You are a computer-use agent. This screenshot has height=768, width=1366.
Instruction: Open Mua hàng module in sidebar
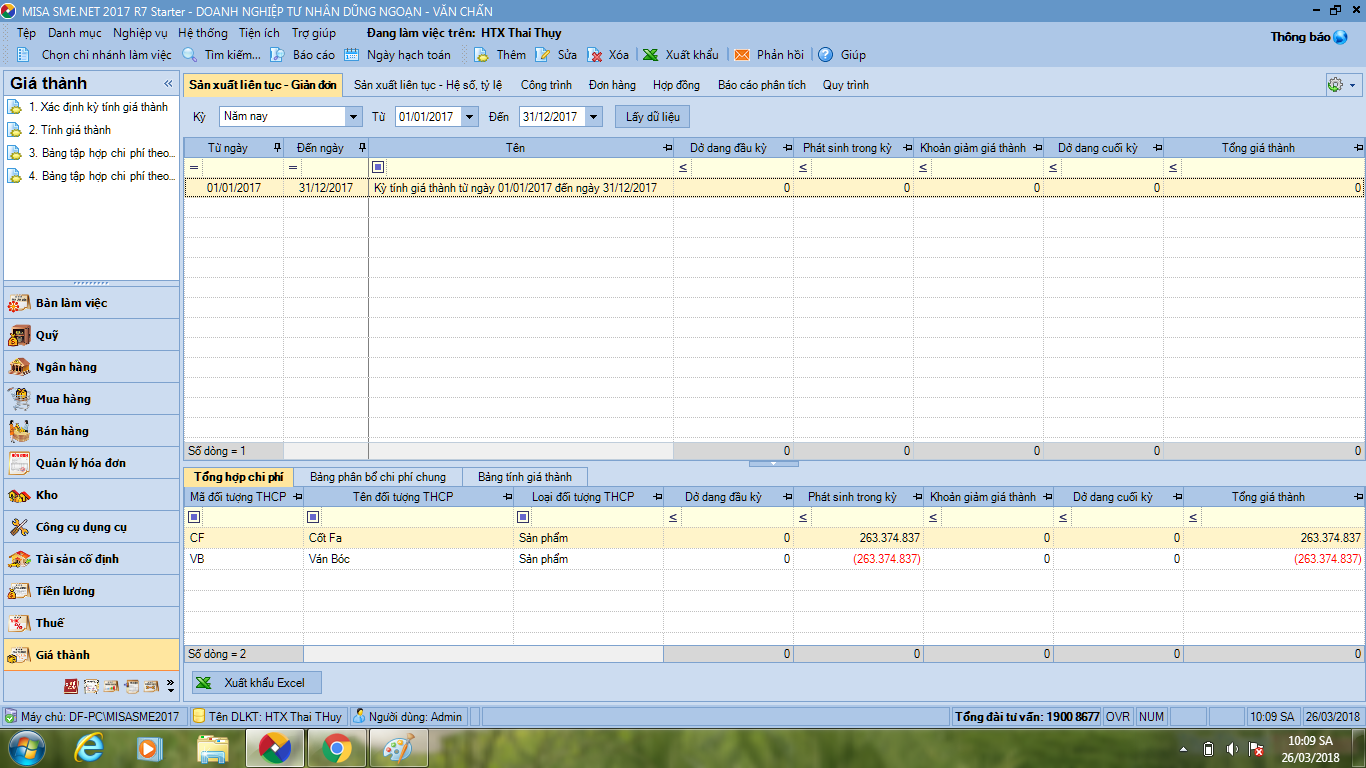[92, 399]
